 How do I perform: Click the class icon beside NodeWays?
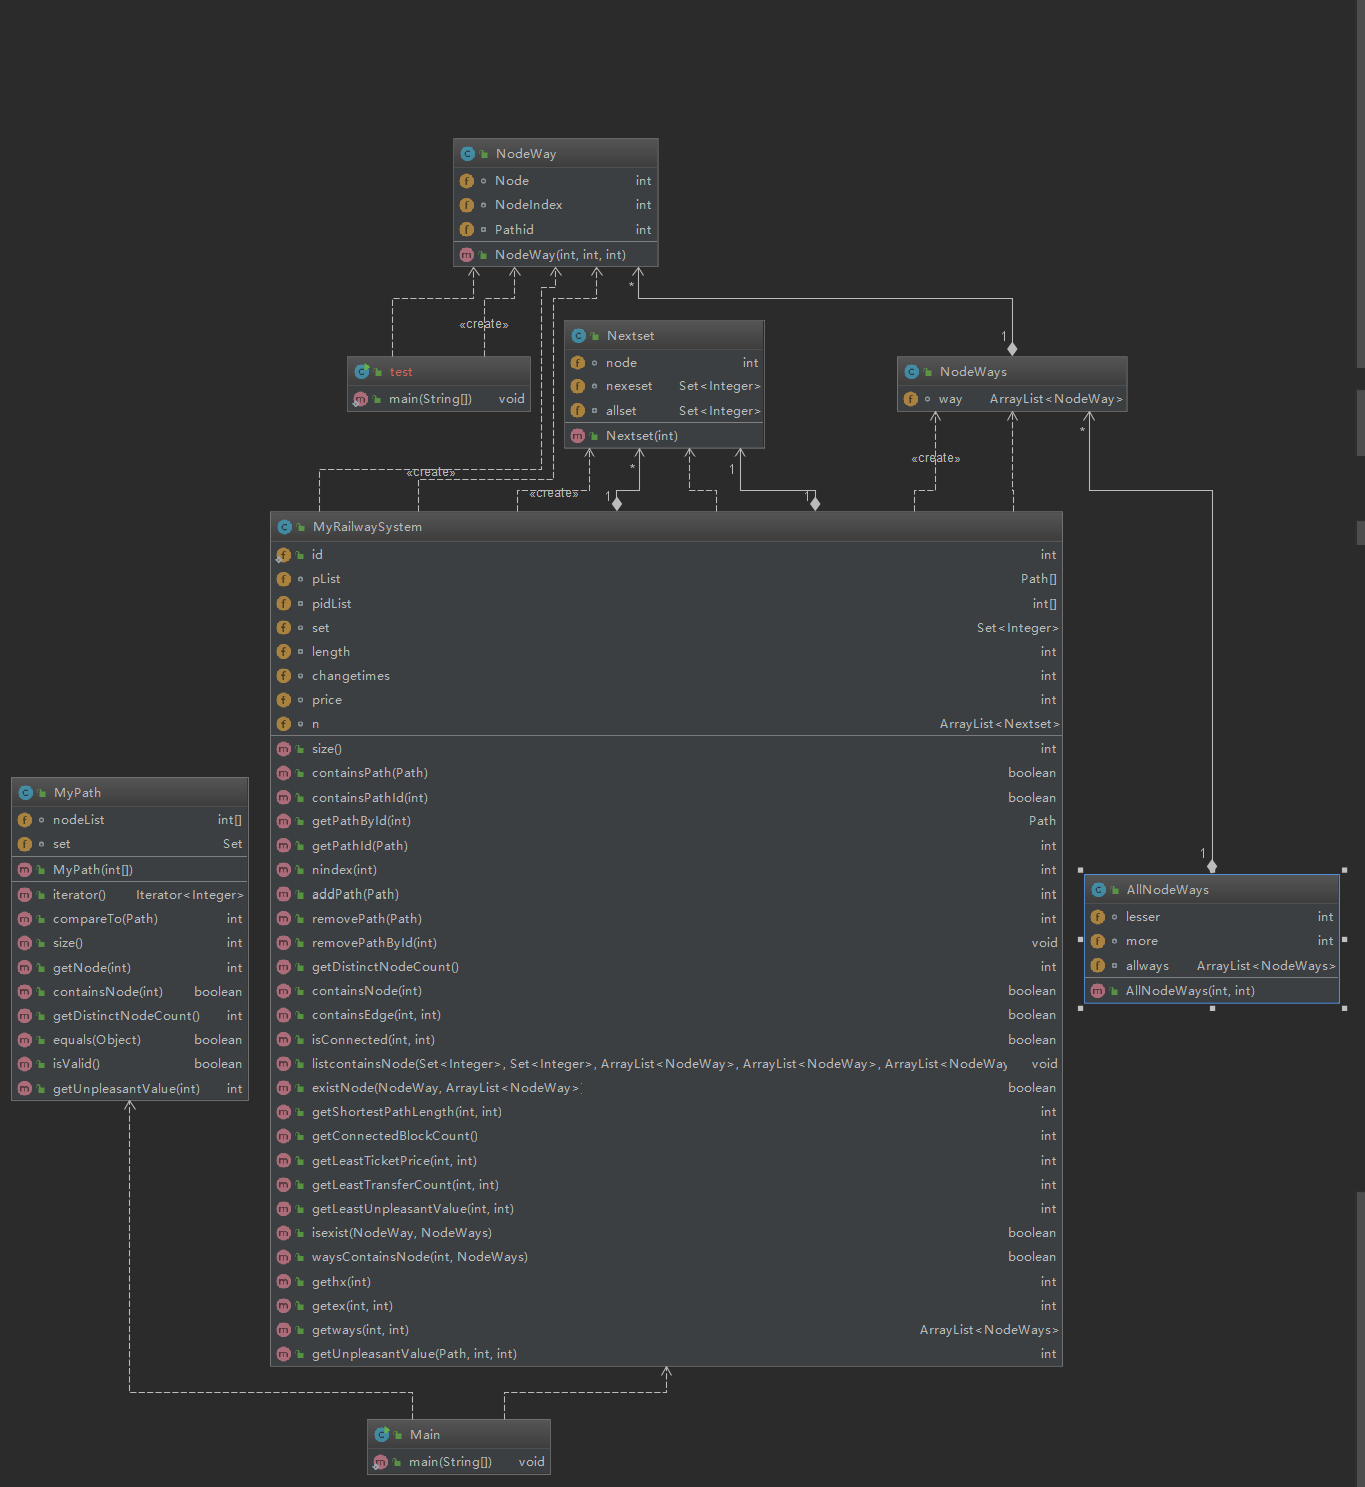(x=911, y=372)
